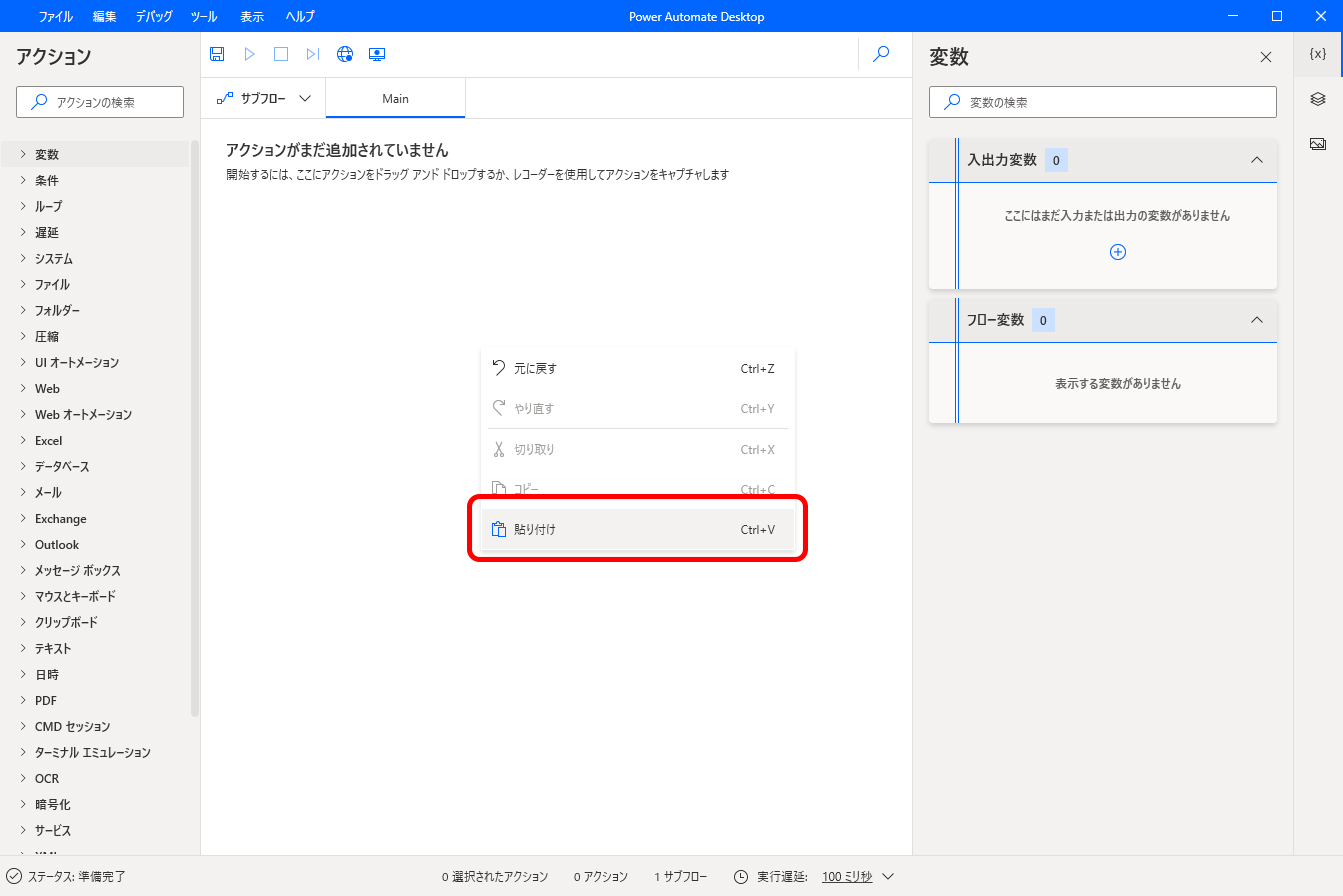The height and width of the screenshot is (896, 1343).
Task: Close the 変数 panel with X
Action: (x=1266, y=57)
